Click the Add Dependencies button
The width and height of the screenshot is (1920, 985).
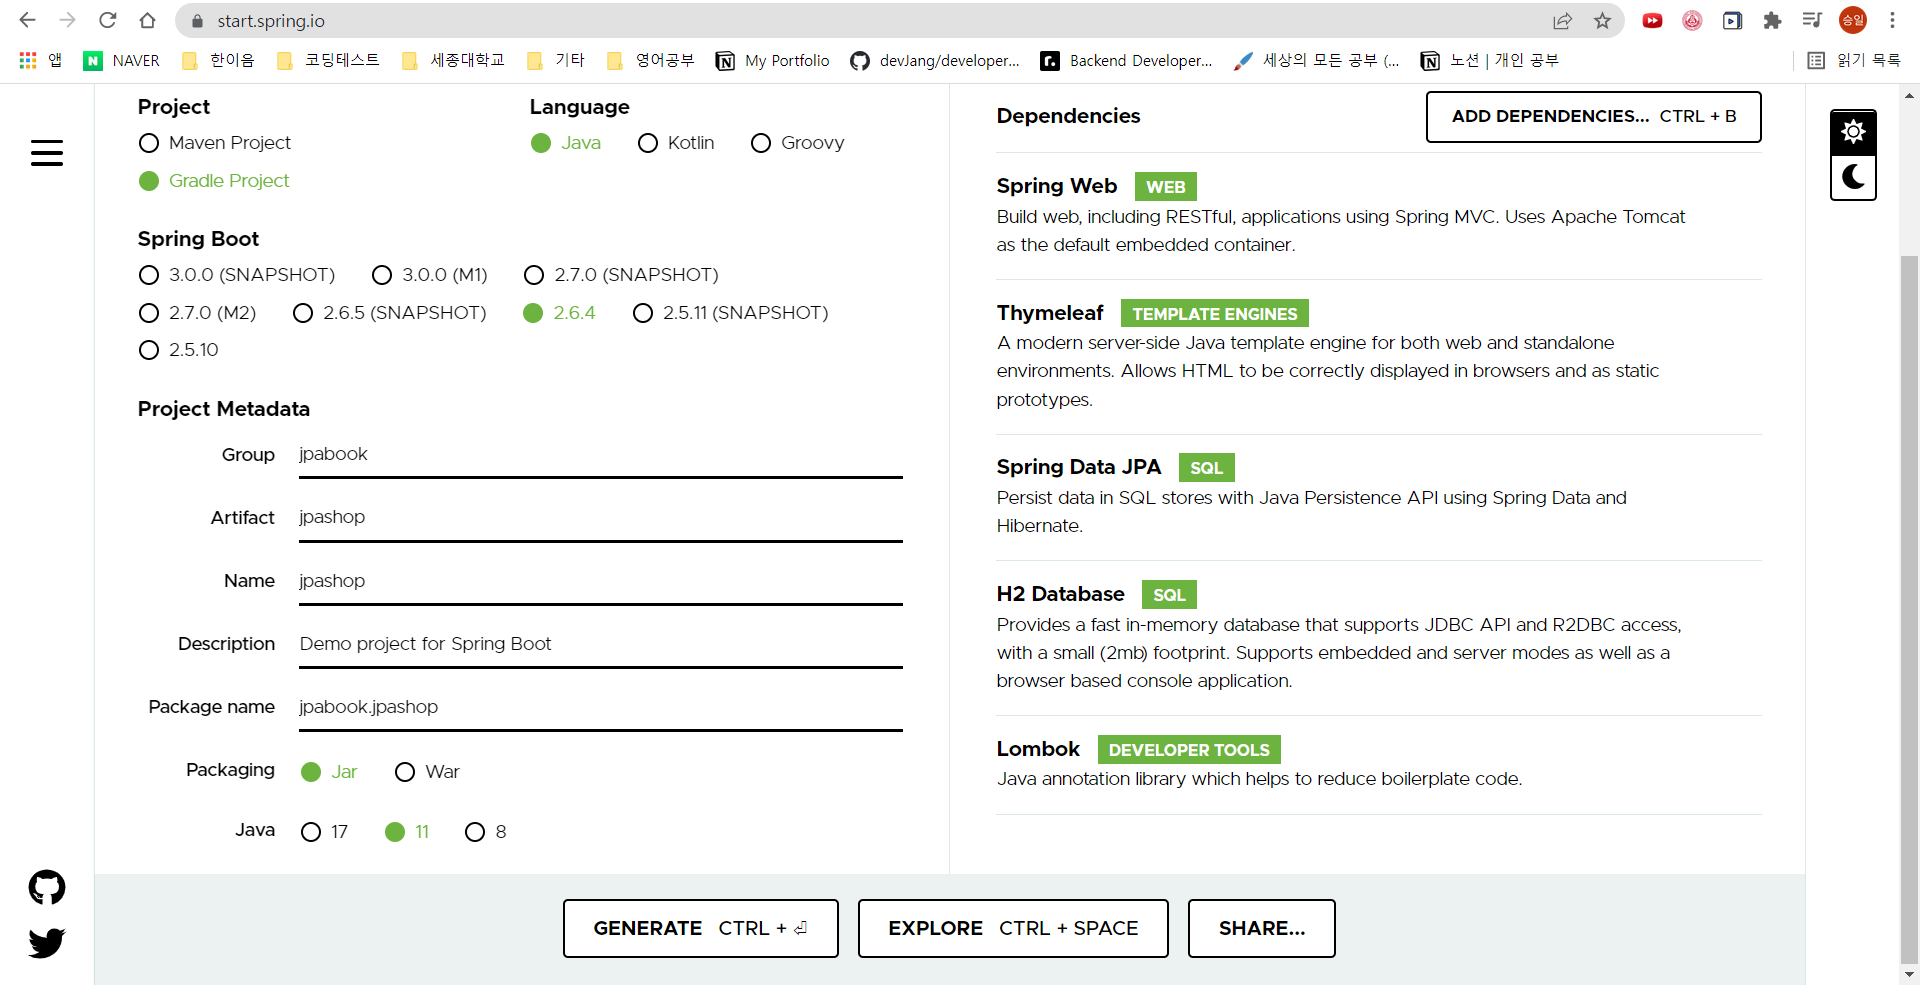point(1593,117)
